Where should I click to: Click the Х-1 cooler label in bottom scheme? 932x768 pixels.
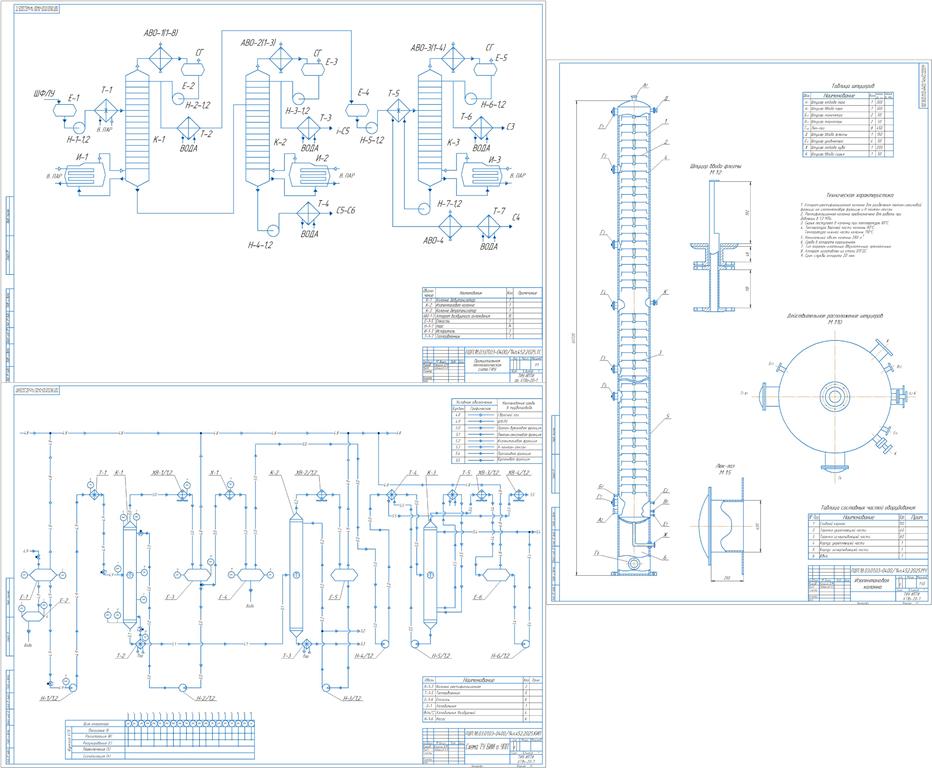click(215, 473)
